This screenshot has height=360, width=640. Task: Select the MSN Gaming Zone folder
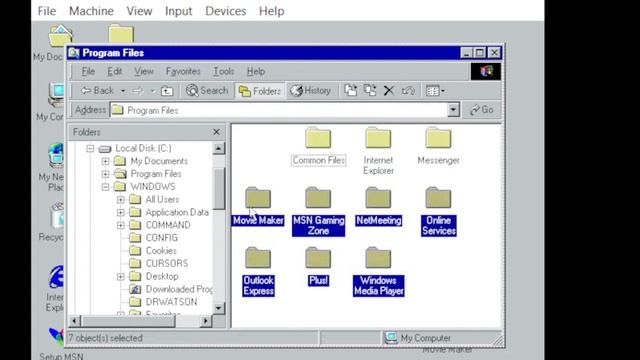click(318, 211)
